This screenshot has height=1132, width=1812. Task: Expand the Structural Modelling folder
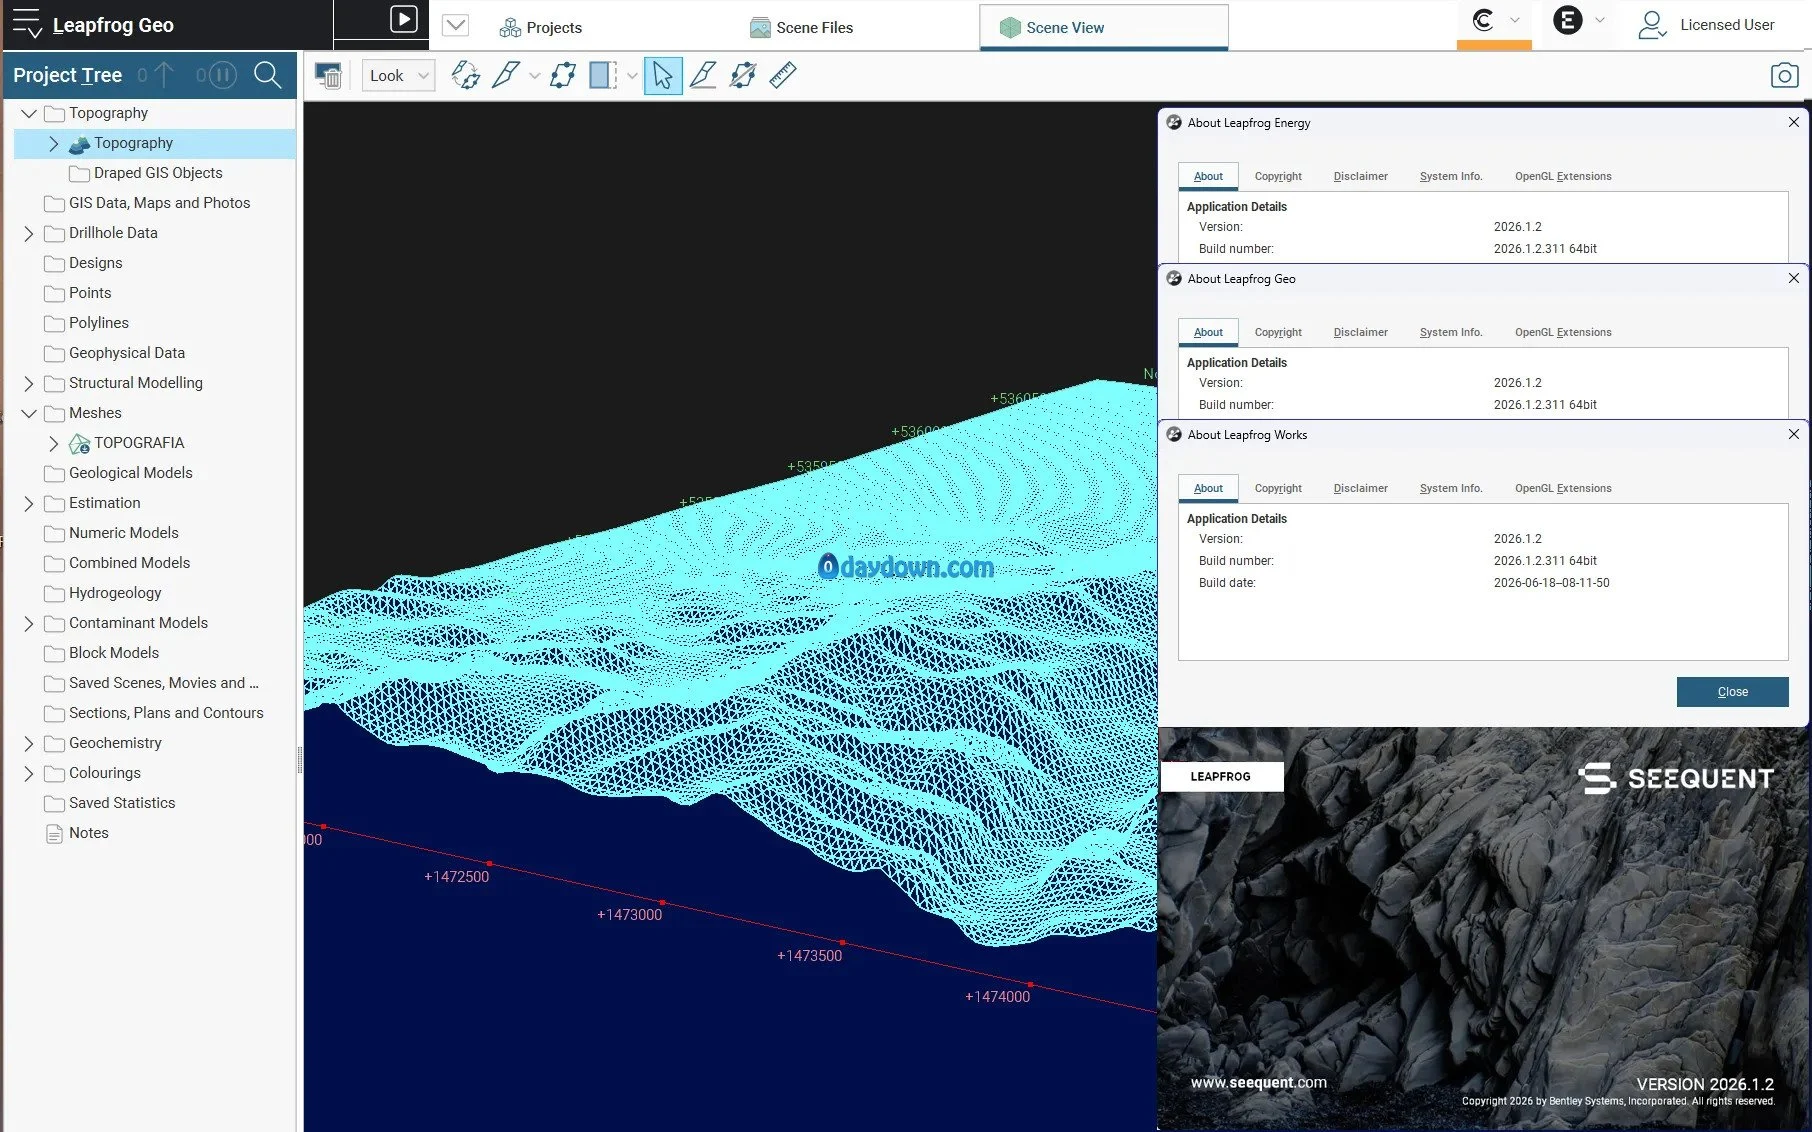tap(29, 383)
